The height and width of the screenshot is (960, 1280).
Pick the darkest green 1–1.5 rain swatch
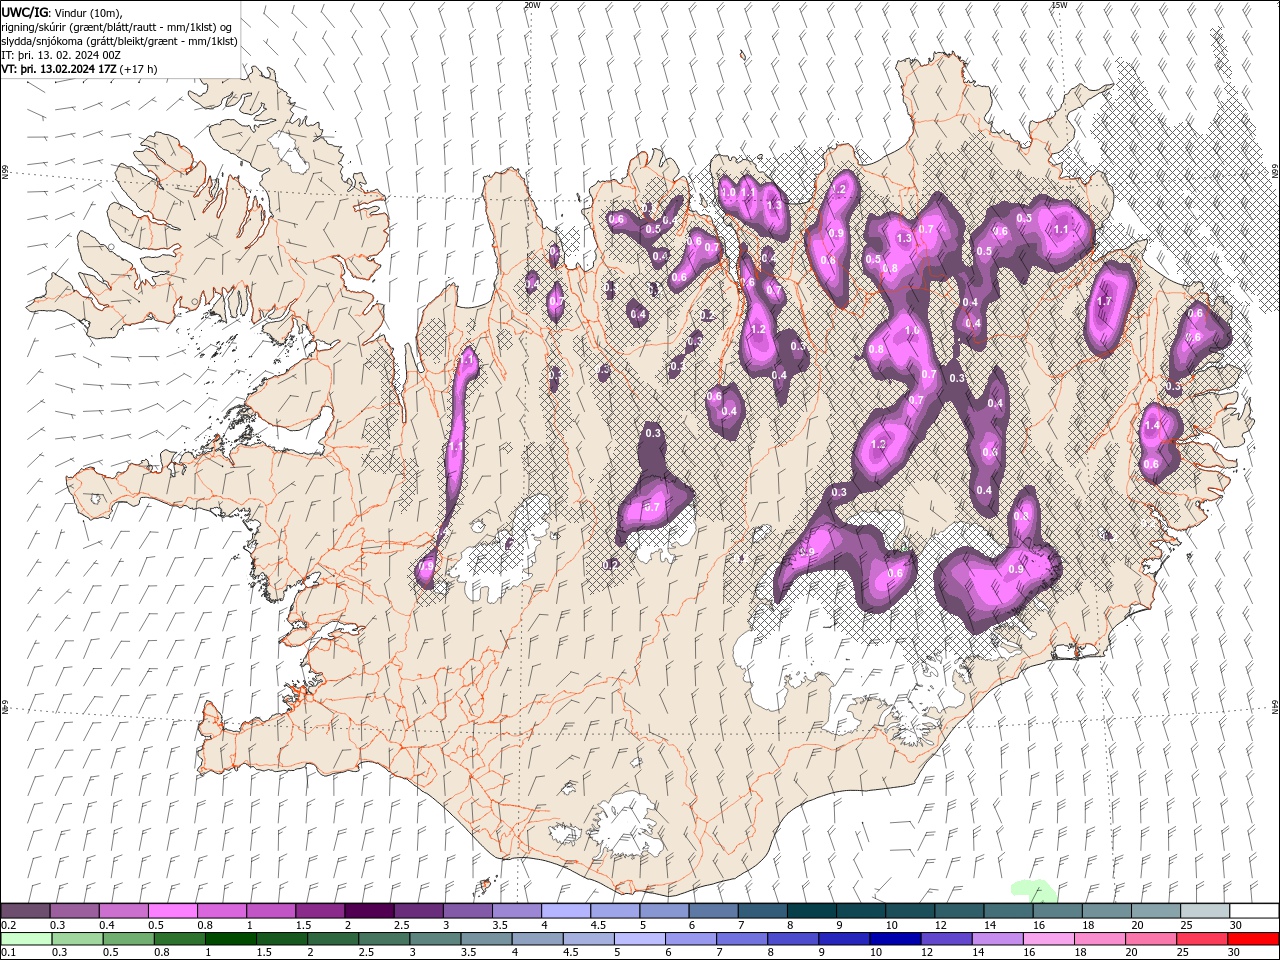tap(230, 939)
